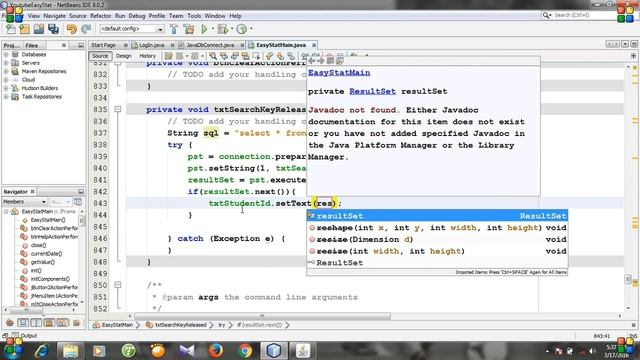Click the Javadoc popup back arrow
640x360 pixels.
(312, 61)
